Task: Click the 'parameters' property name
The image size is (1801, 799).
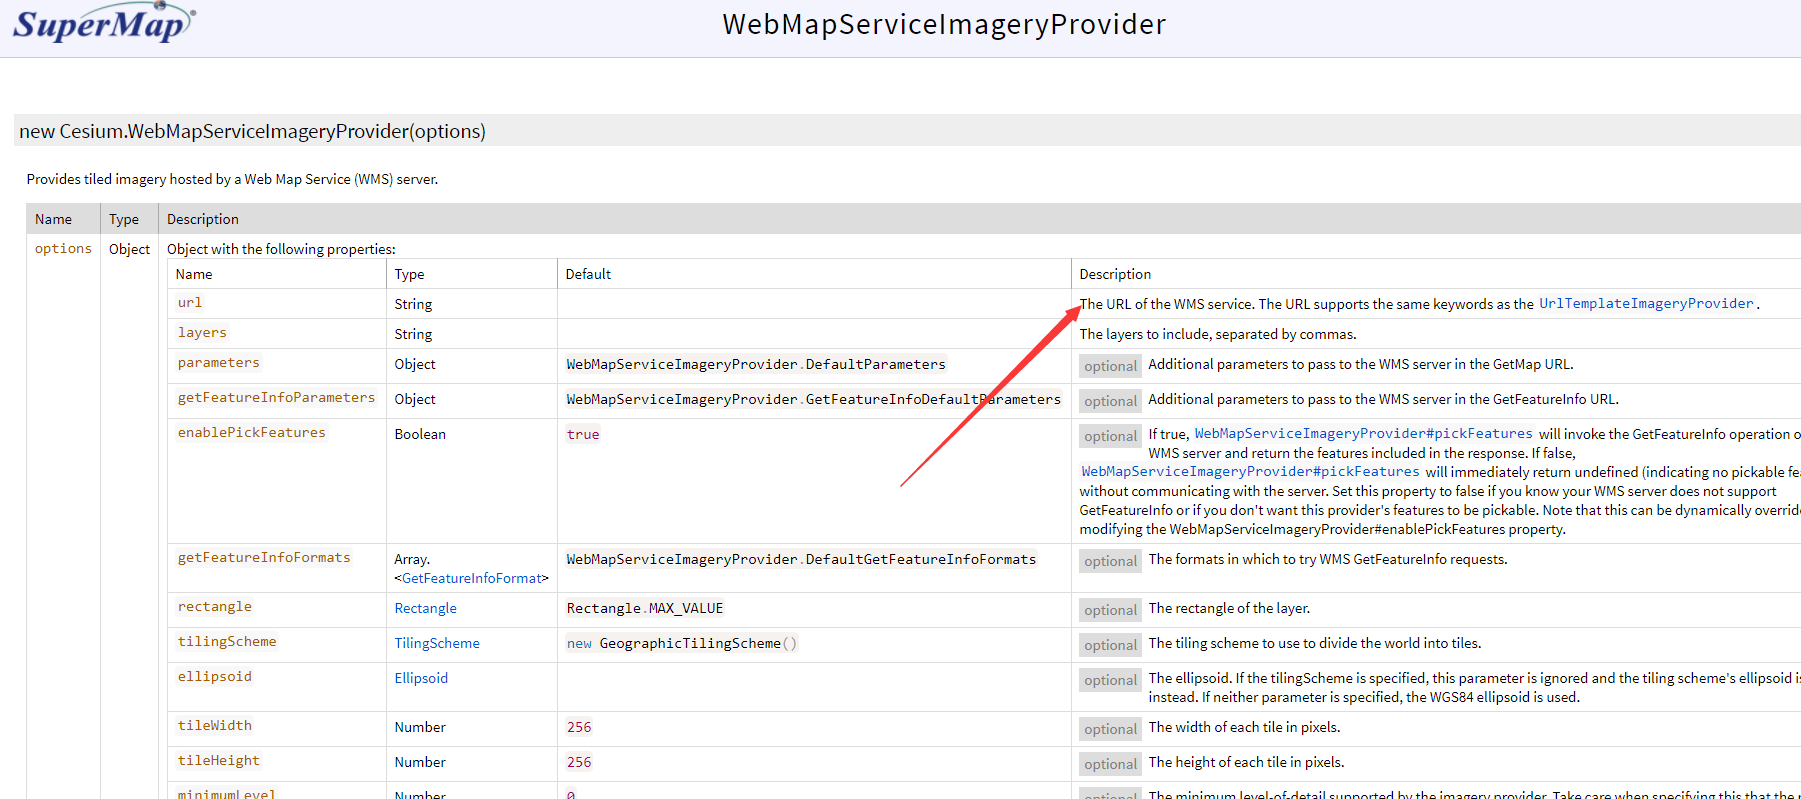Action: coord(218,363)
